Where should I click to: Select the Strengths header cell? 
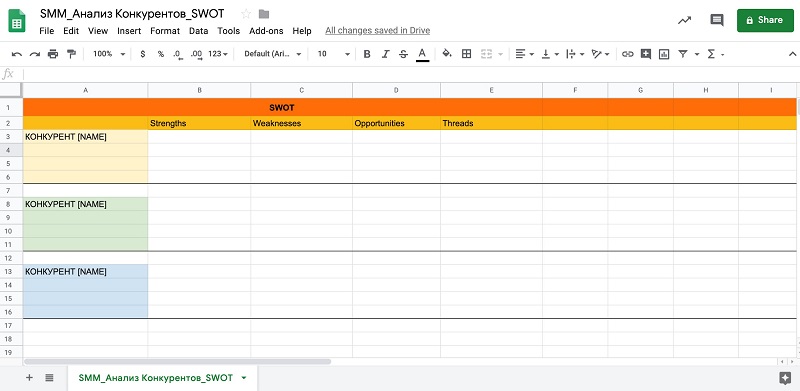click(199, 123)
